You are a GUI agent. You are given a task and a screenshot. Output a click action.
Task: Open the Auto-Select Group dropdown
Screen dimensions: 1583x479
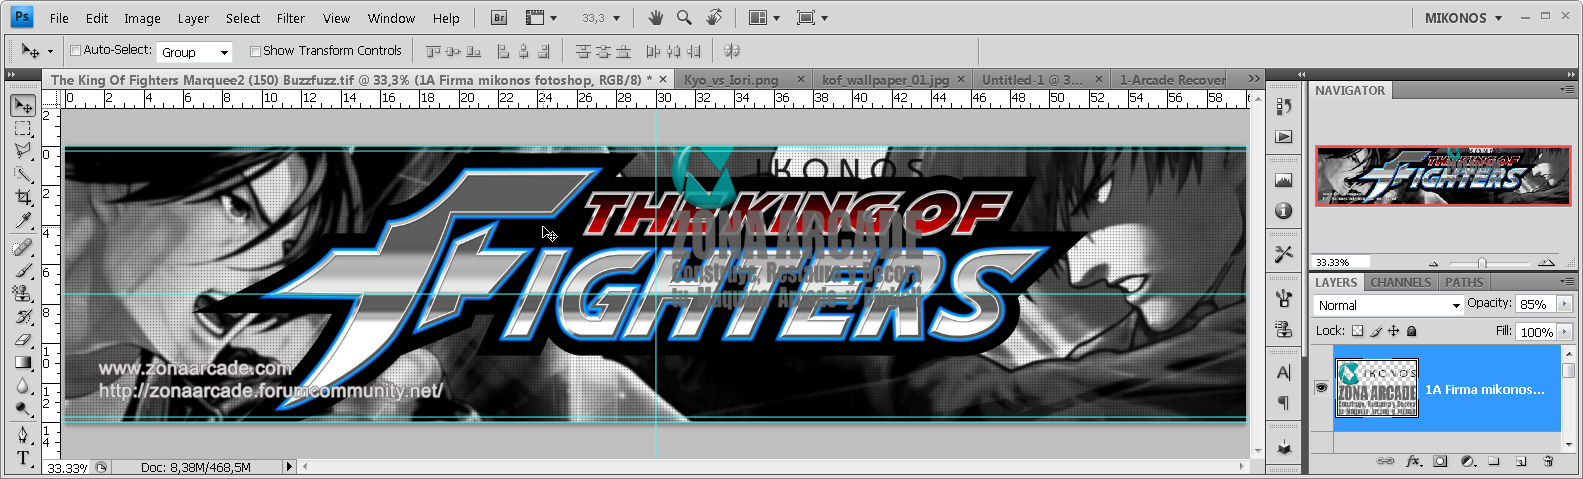[x=195, y=52]
